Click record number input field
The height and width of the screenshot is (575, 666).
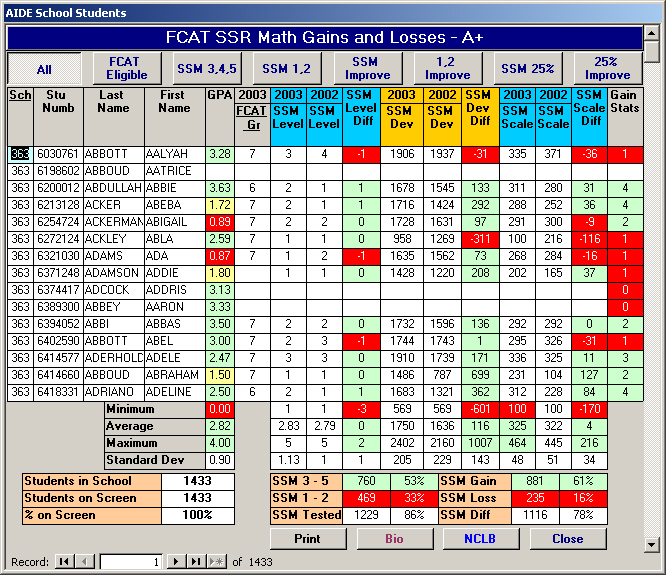tap(130, 561)
